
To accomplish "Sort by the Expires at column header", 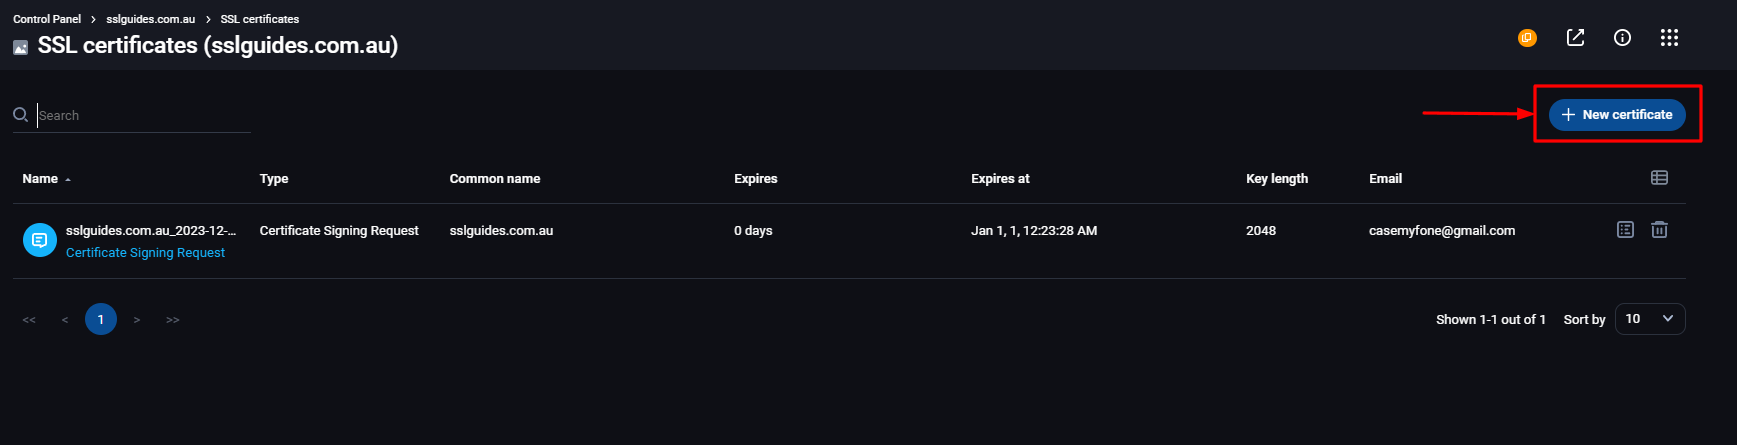I will pyautogui.click(x=1000, y=179).
